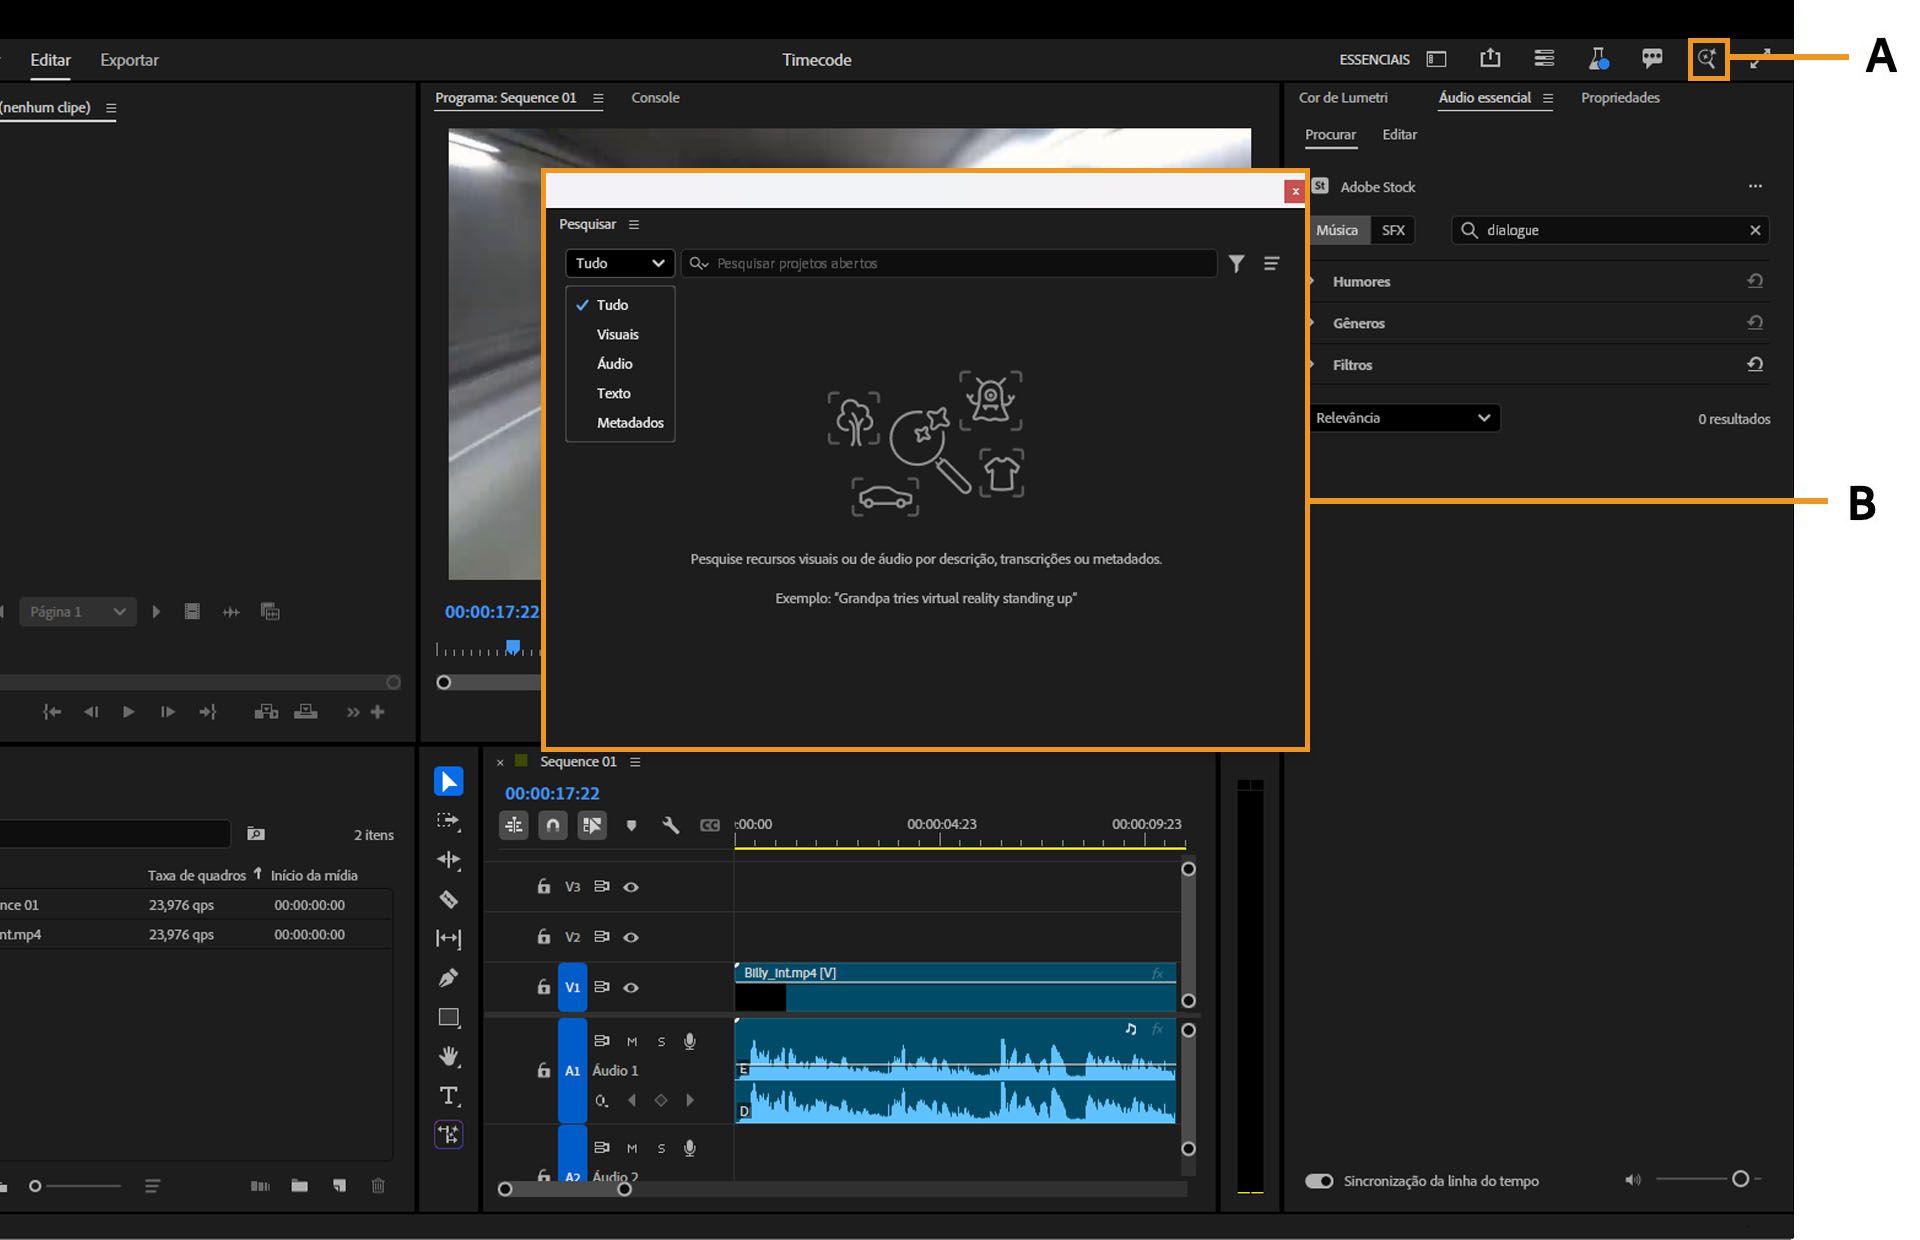Mute the Áudio 1 track
Viewport: 1920px width, 1240px height.
pyautogui.click(x=632, y=1041)
